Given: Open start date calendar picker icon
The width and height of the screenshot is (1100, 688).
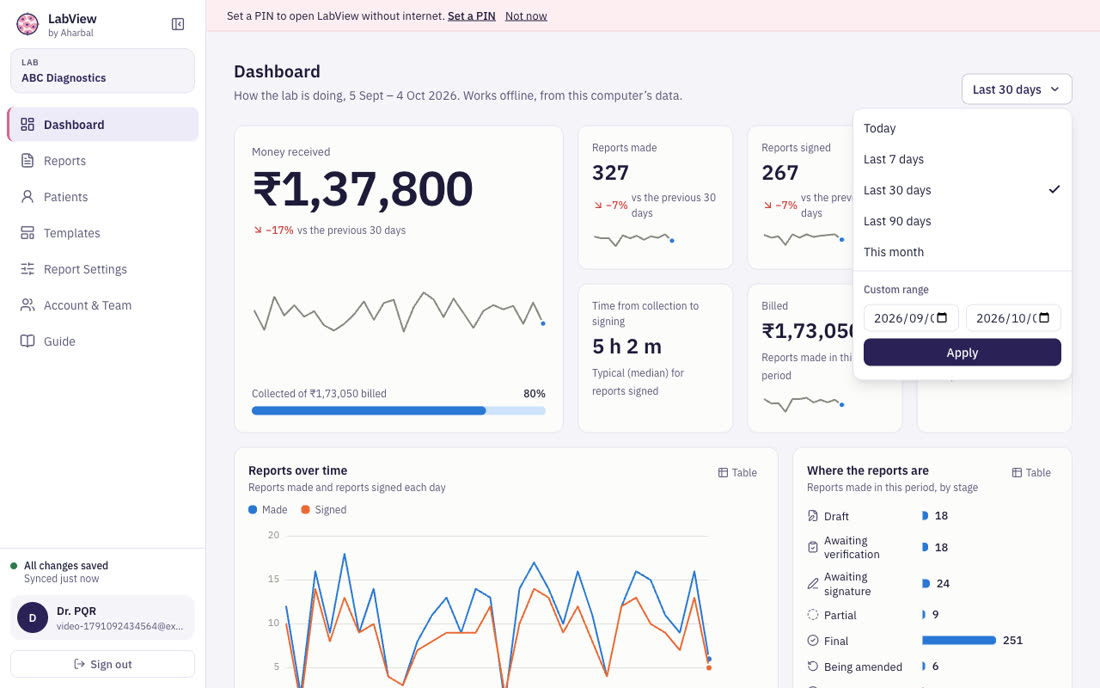Looking at the screenshot, I should pyautogui.click(x=942, y=318).
